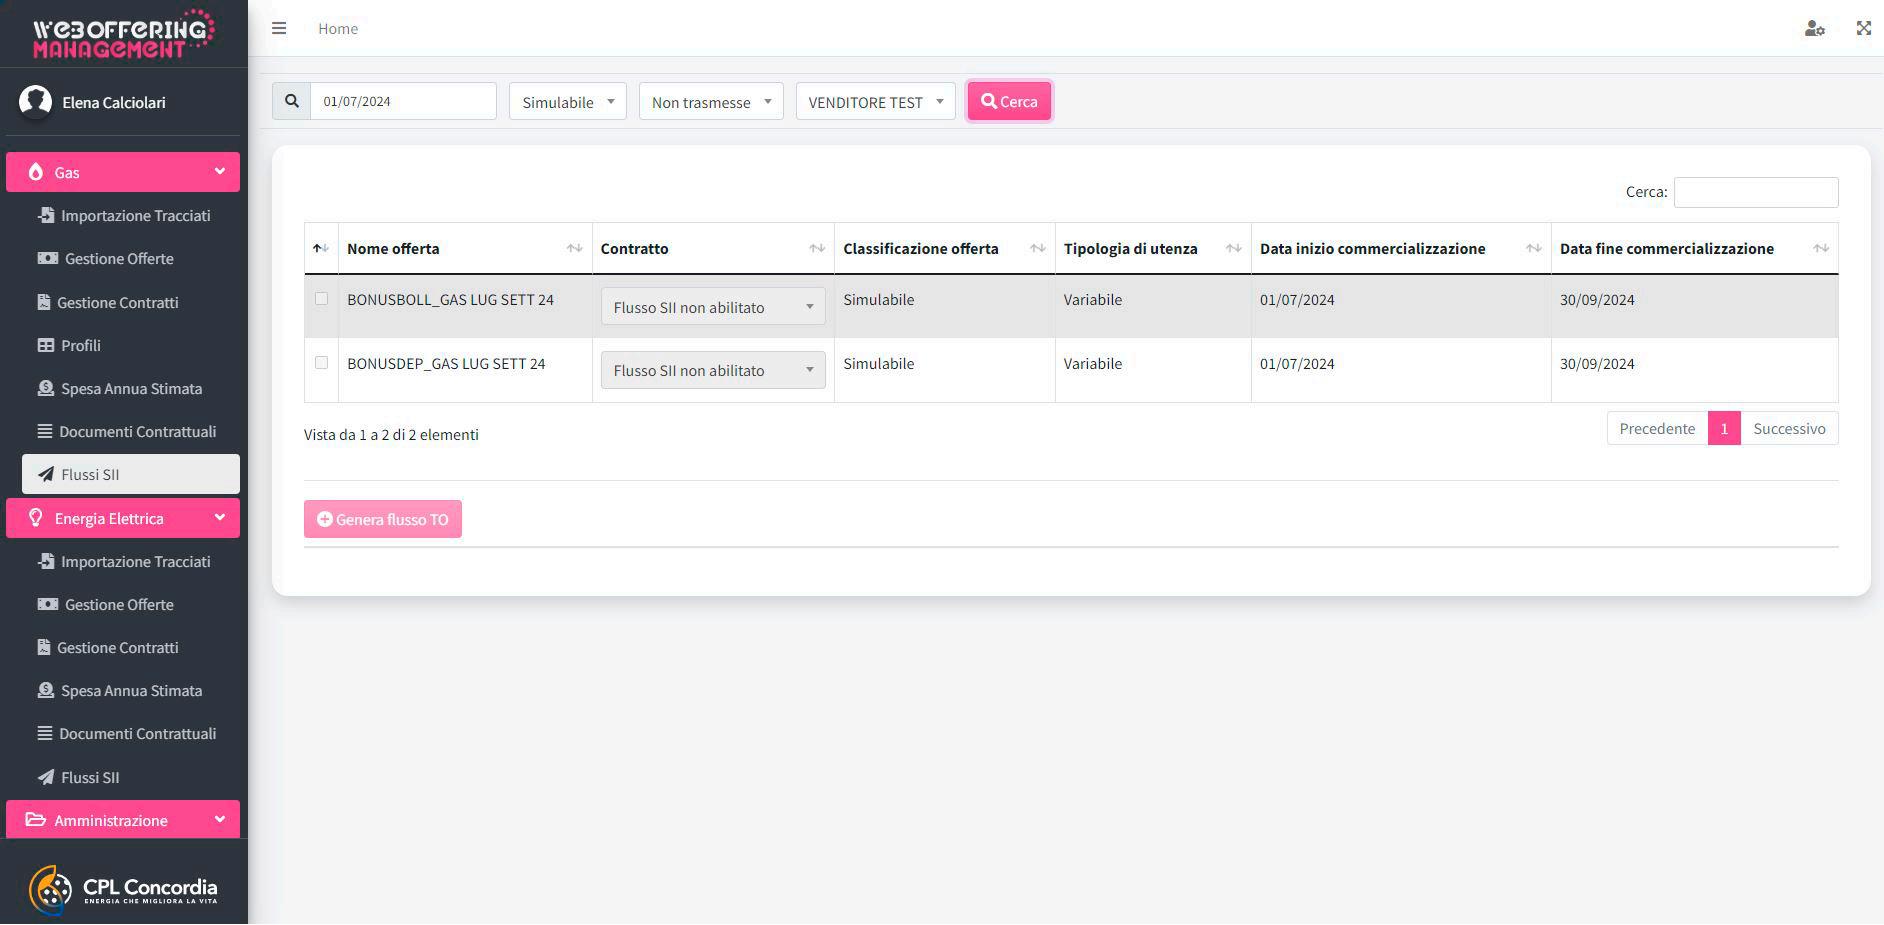Click offer name BONUSBOLL_GAS LUG SETT 24
Viewport: 1884px width, 925px height.
point(450,299)
